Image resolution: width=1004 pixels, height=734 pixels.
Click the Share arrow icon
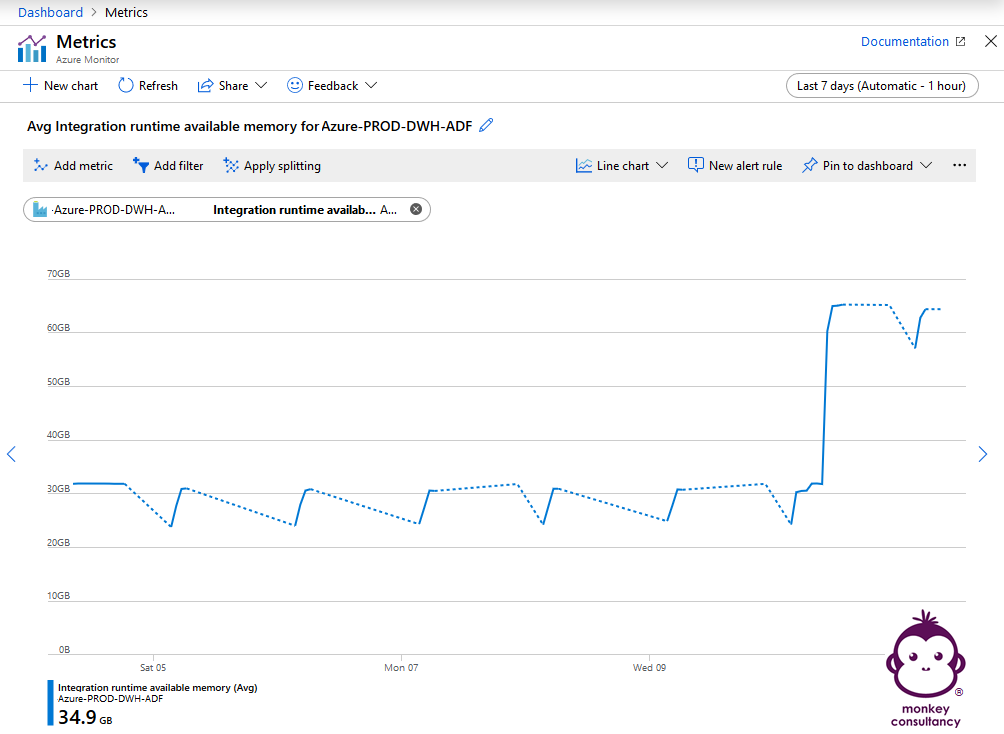[x=205, y=86]
